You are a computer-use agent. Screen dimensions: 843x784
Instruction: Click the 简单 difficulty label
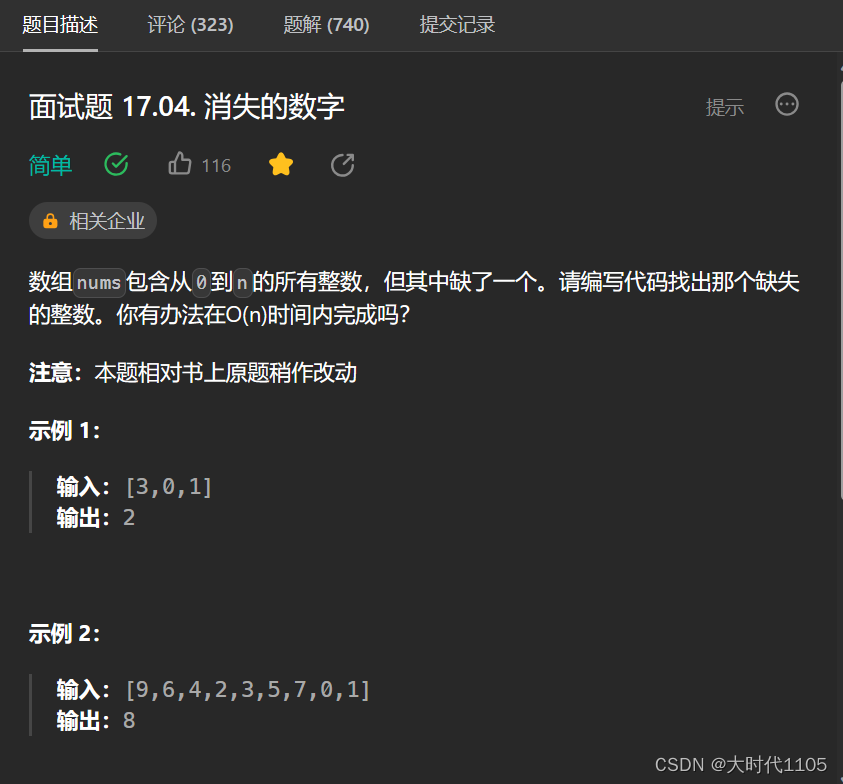[x=51, y=165]
